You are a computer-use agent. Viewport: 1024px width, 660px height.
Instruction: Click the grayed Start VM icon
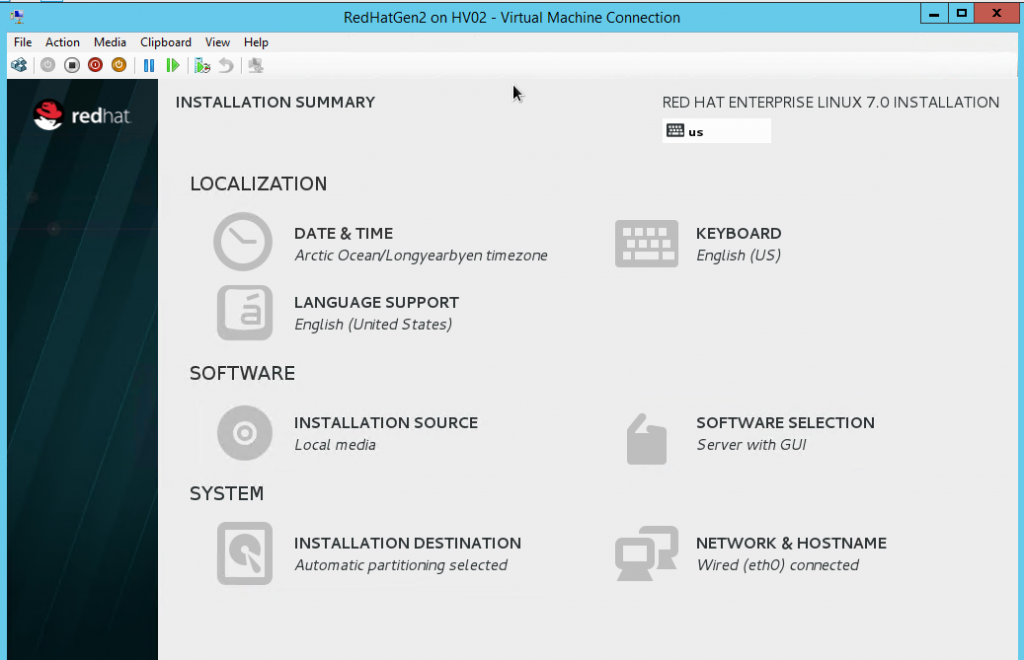[x=48, y=65]
